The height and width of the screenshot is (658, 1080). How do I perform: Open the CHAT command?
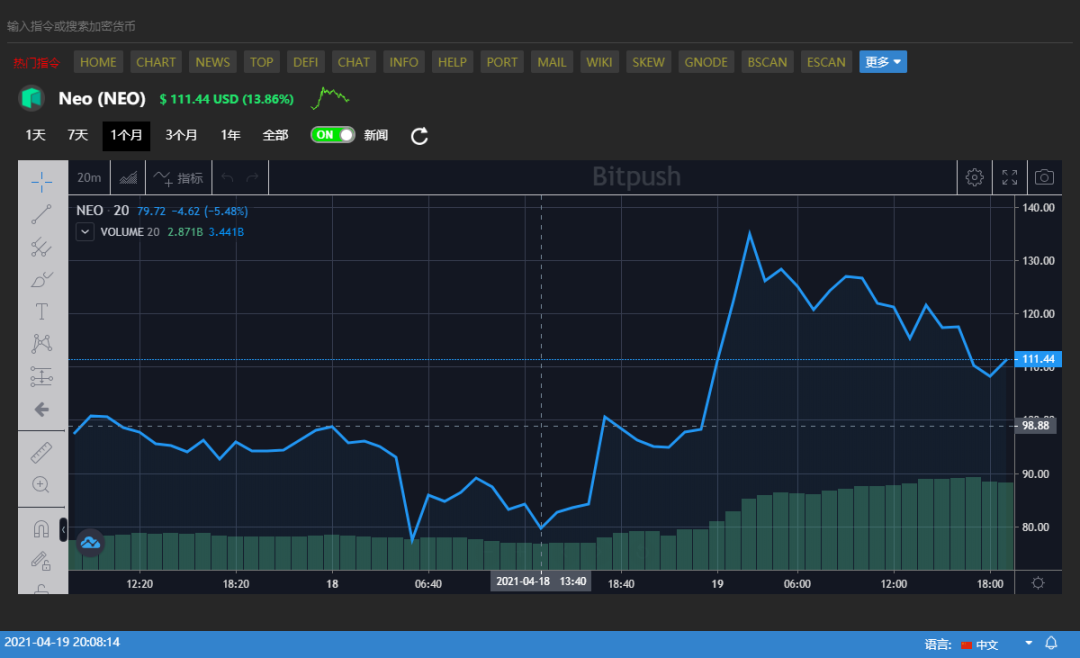coord(353,62)
